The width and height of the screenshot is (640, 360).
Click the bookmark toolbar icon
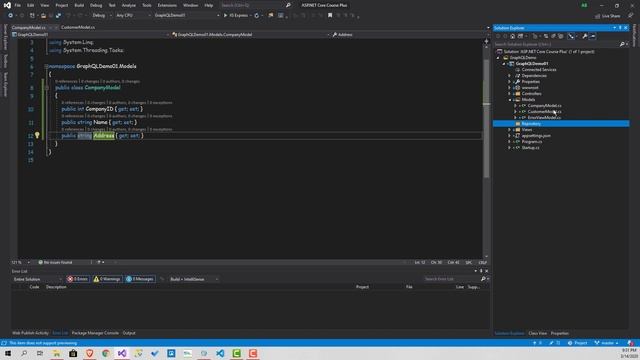pyautogui.click(x=330, y=16)
